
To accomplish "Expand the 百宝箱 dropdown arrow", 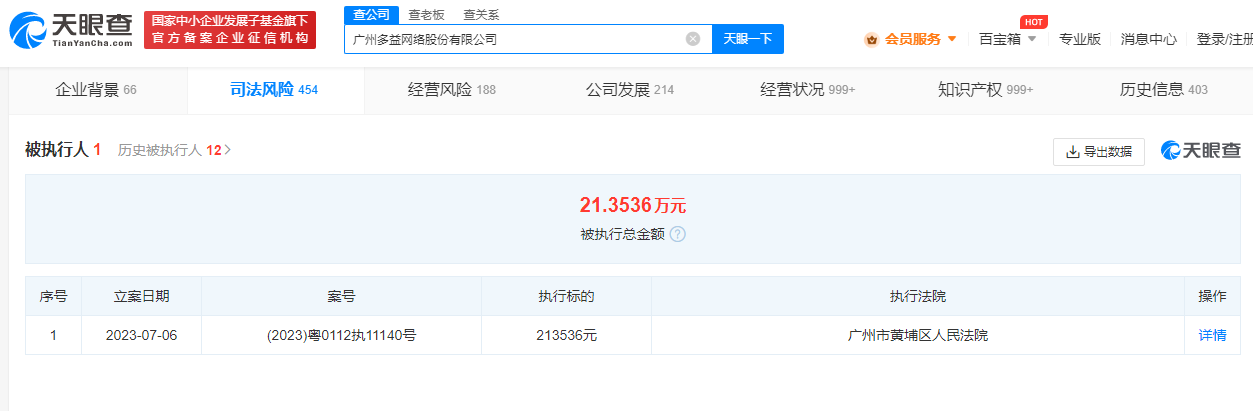I will point(1032,39).
